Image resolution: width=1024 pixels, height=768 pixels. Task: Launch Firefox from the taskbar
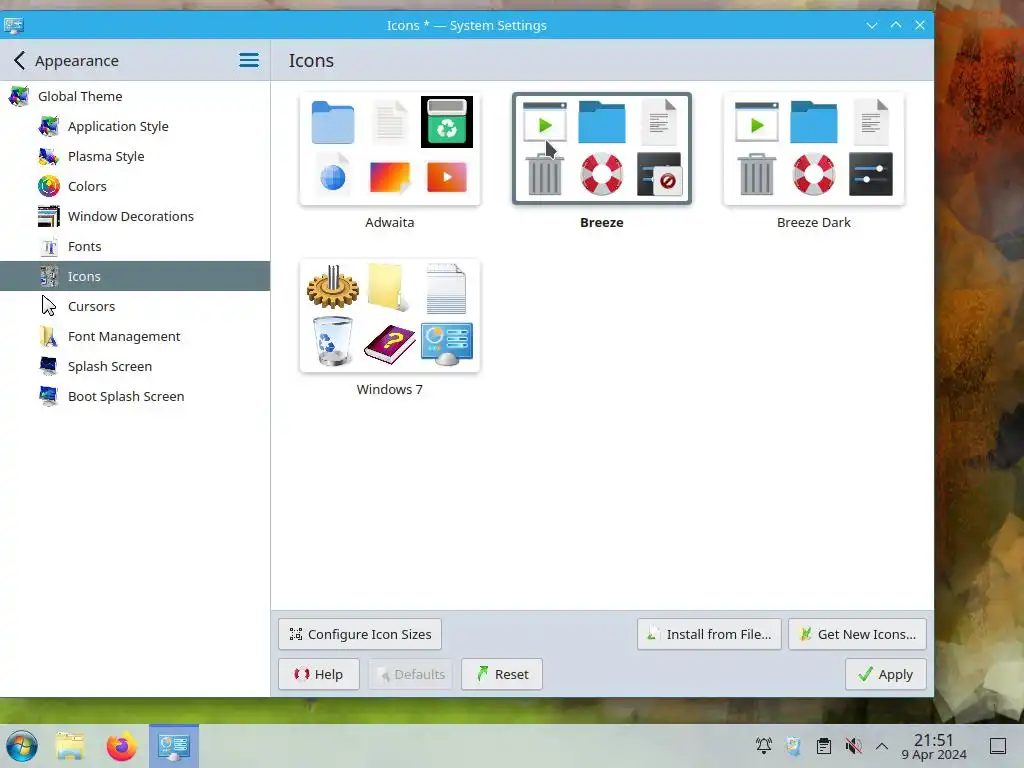click(121, 746)
